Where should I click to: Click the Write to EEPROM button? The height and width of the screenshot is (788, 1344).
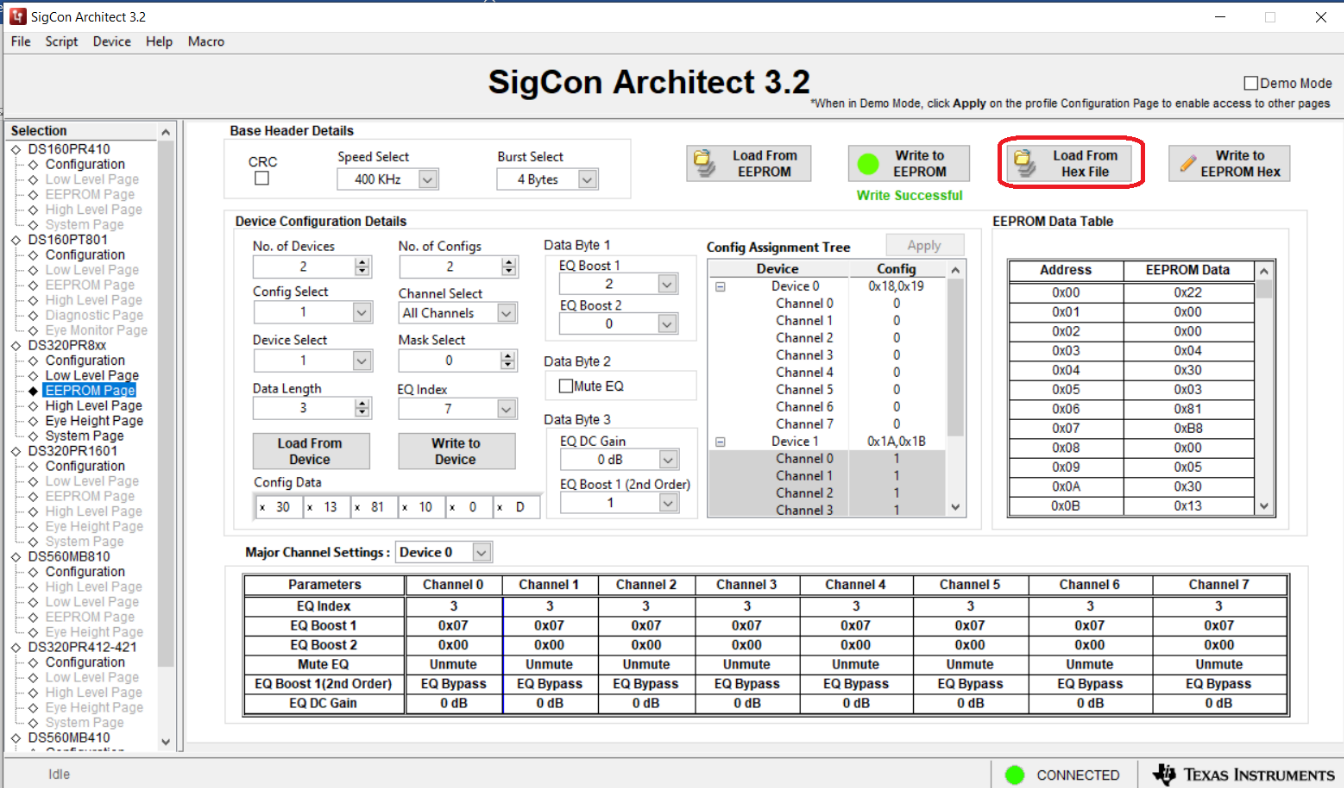coord(910,163)
